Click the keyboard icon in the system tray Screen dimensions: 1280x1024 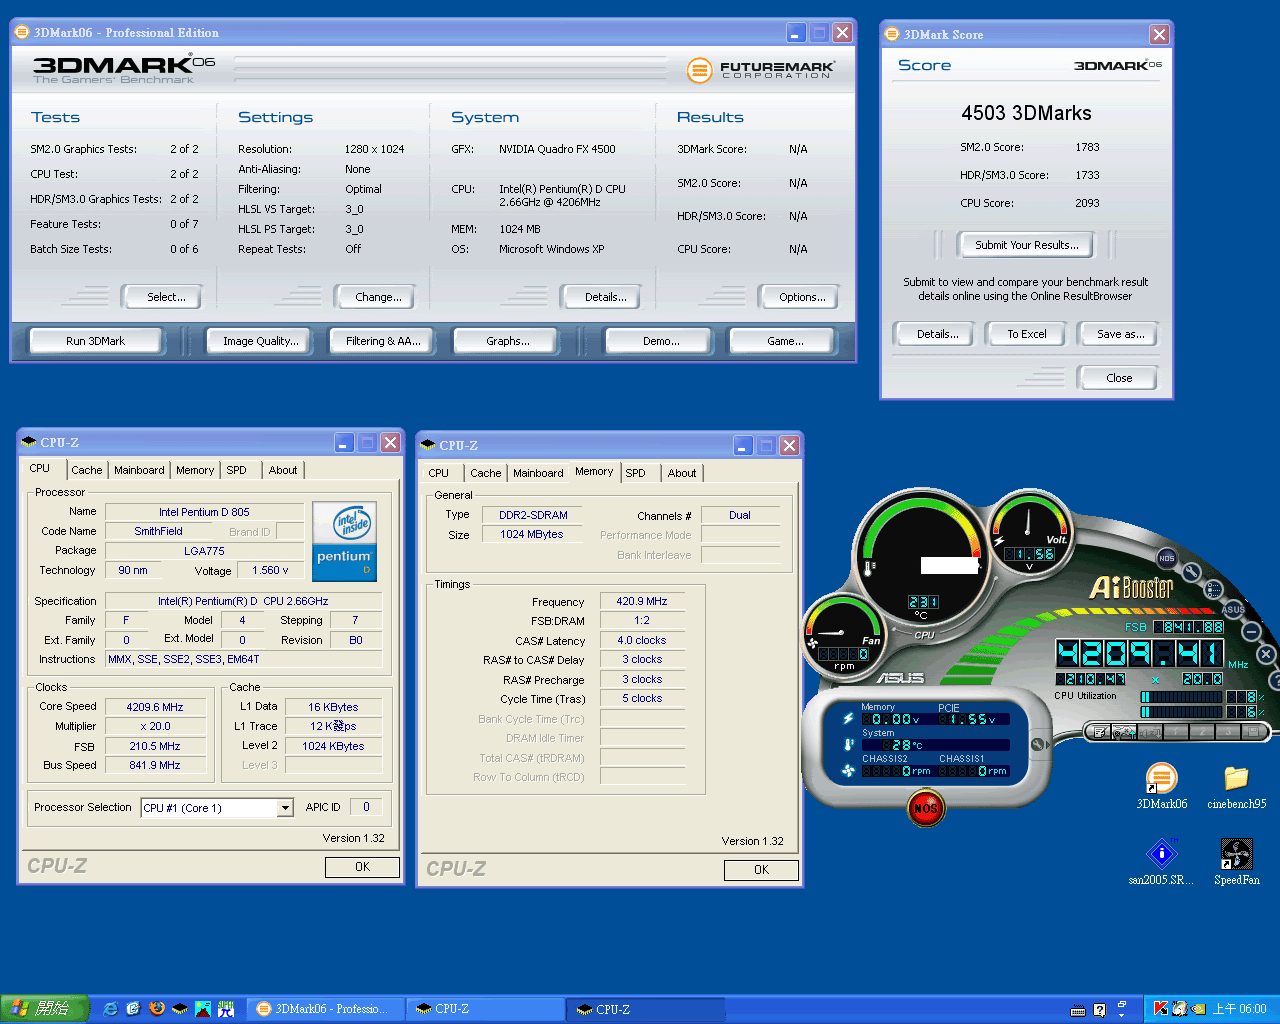coord(1077,1010)
